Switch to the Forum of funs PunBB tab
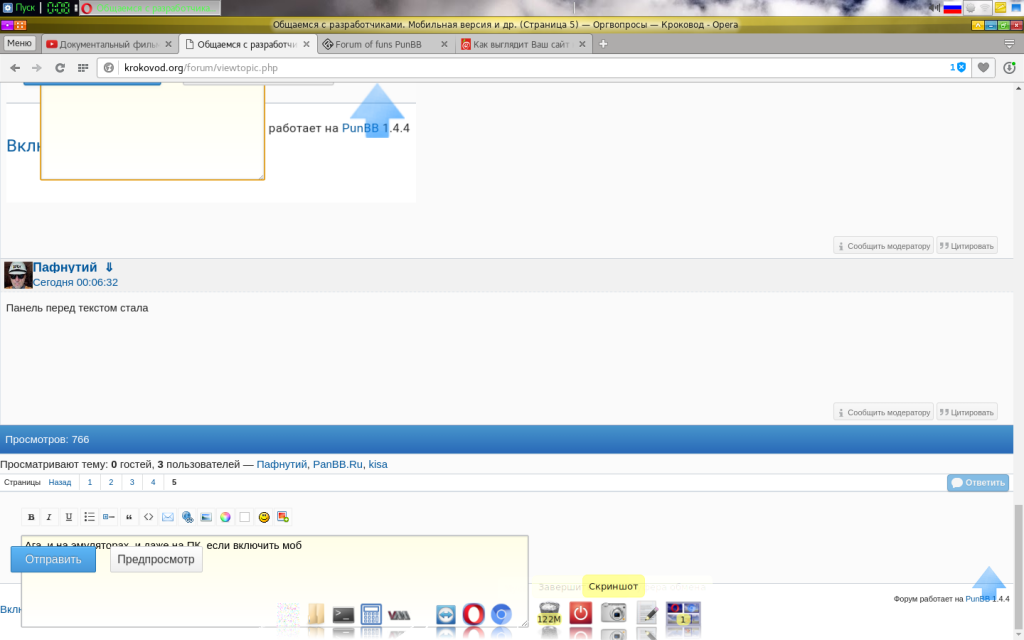Screen dimensions: 1024x640 tap(385, 44)
